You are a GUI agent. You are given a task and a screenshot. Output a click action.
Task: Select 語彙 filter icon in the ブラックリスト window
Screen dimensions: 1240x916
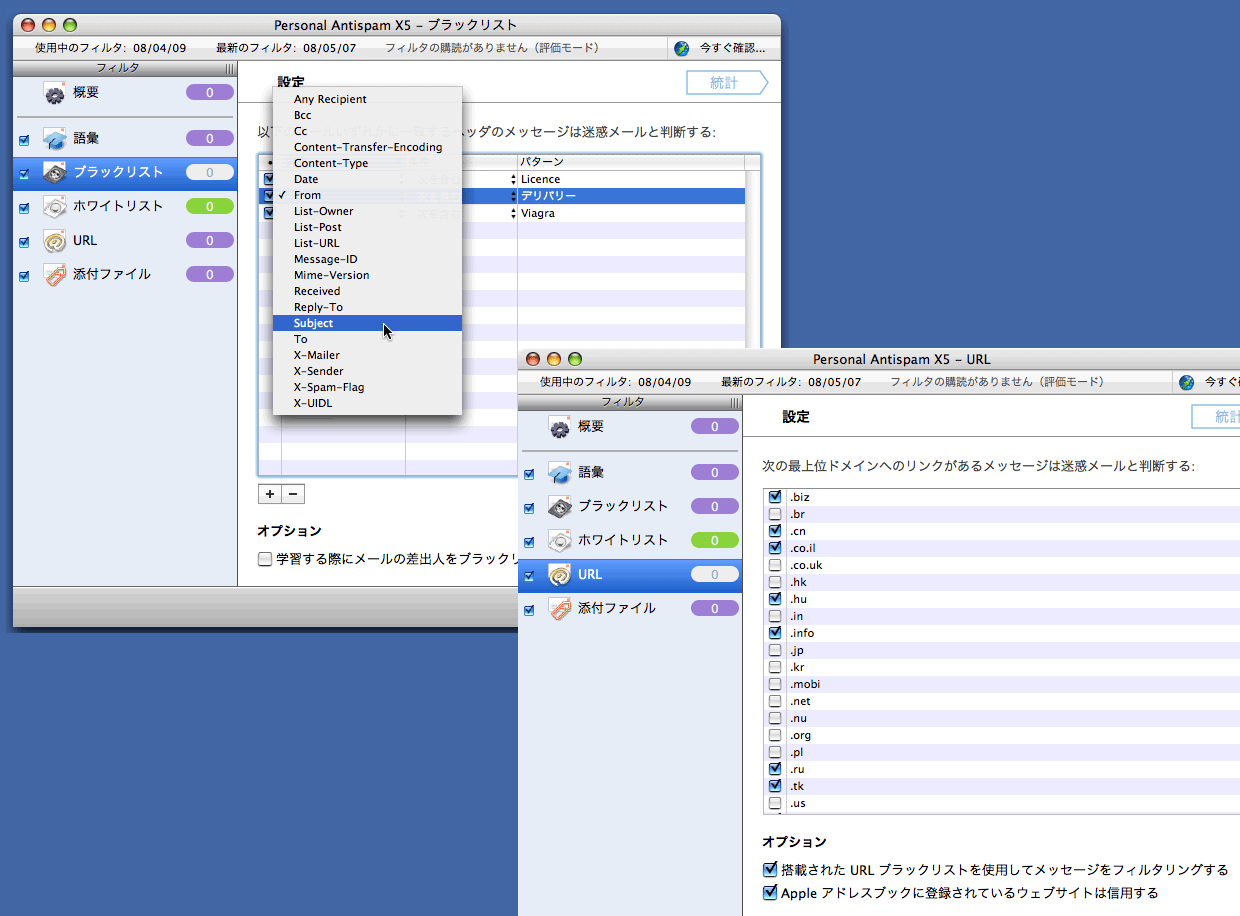55,139
